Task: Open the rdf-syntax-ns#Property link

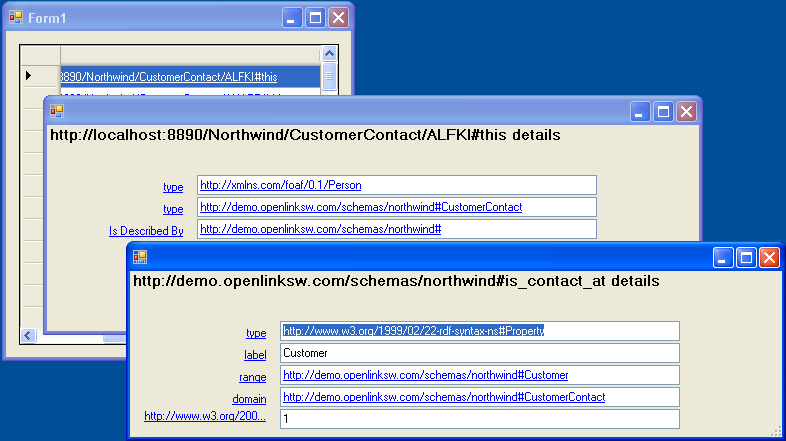Action: pyautogui.click(x=413, y=331)
